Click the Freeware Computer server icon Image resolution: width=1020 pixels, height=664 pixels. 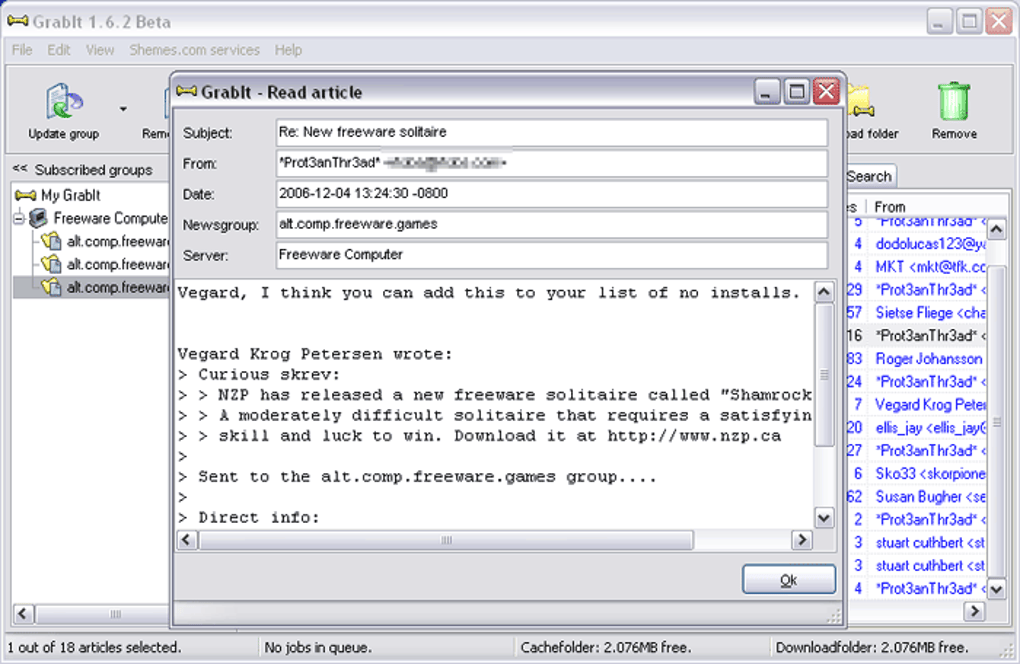pos(39,218)
